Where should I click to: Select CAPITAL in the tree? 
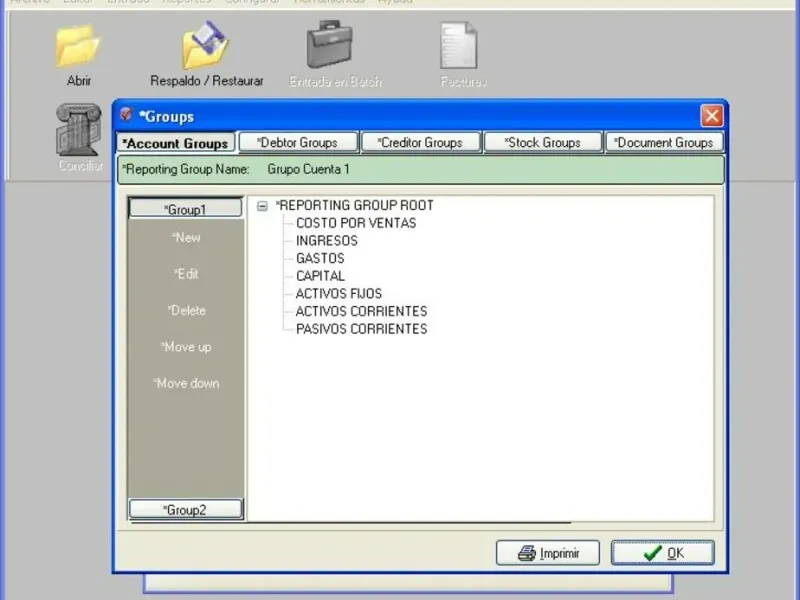pos(320,276)
